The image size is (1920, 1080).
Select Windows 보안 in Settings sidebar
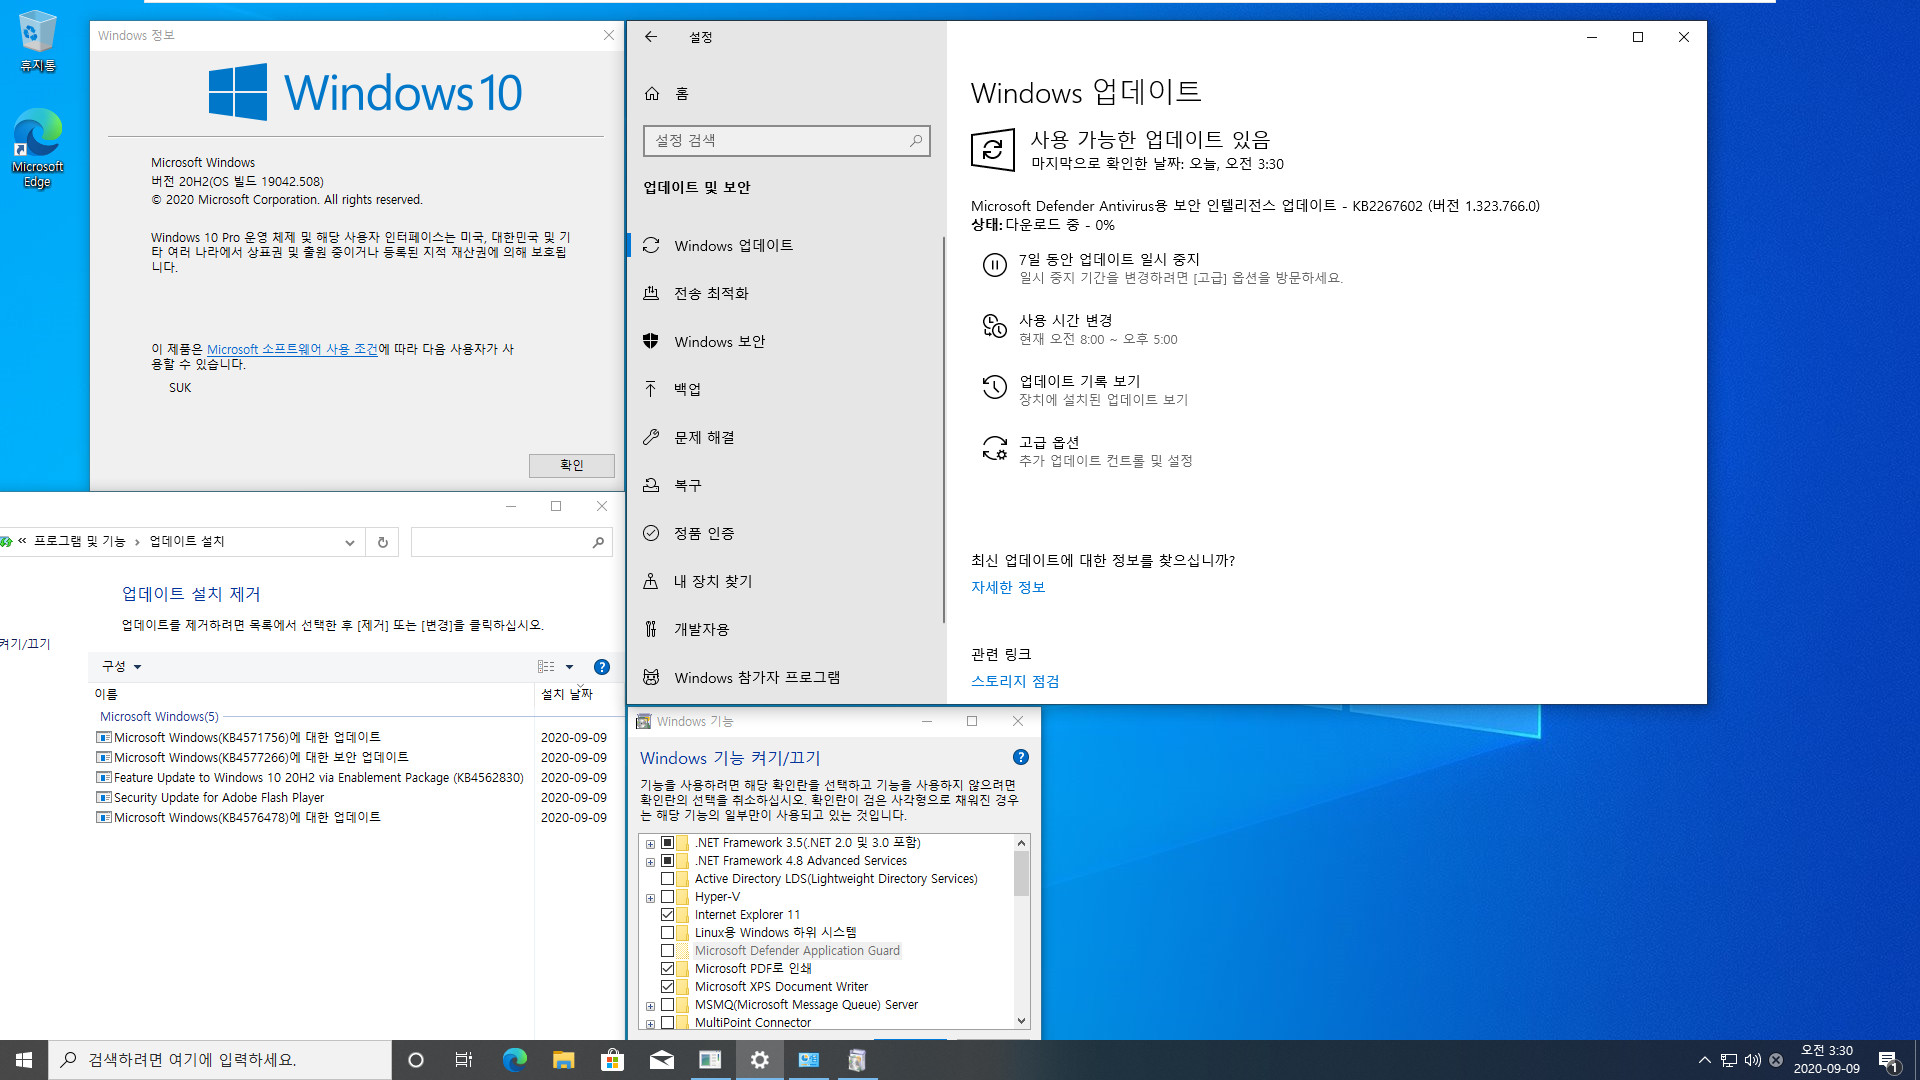(x=784, y=342)
